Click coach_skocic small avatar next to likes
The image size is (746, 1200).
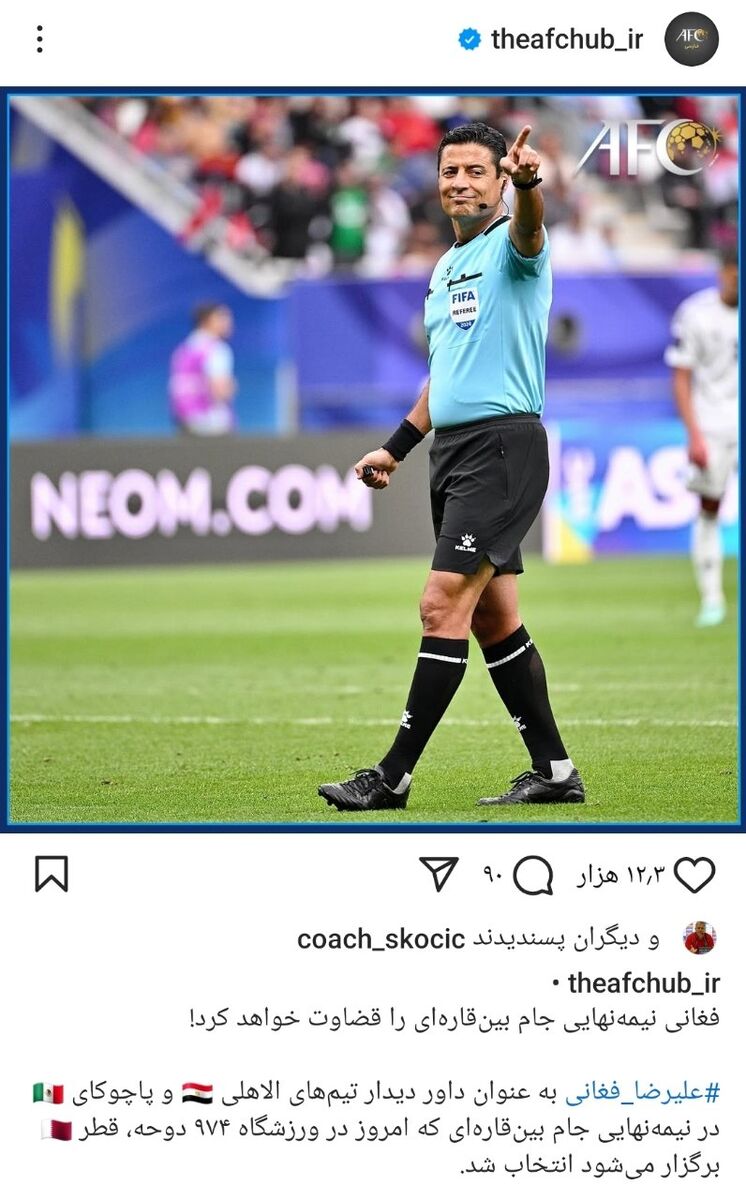[x=699, y=938]
